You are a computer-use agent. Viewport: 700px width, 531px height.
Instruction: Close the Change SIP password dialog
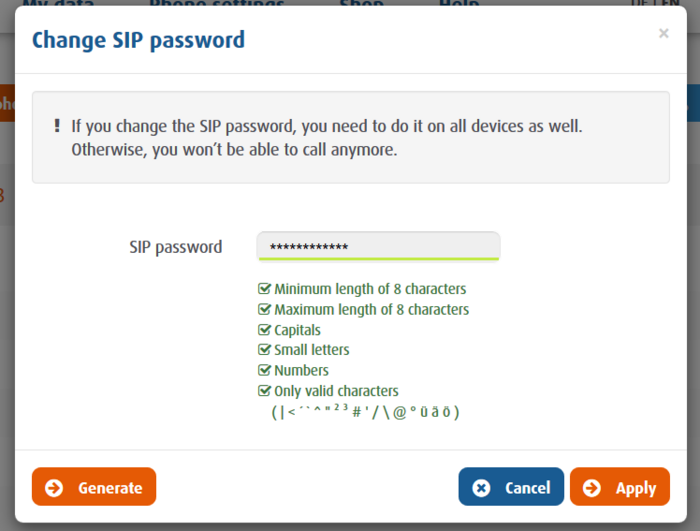pos(664,33)
